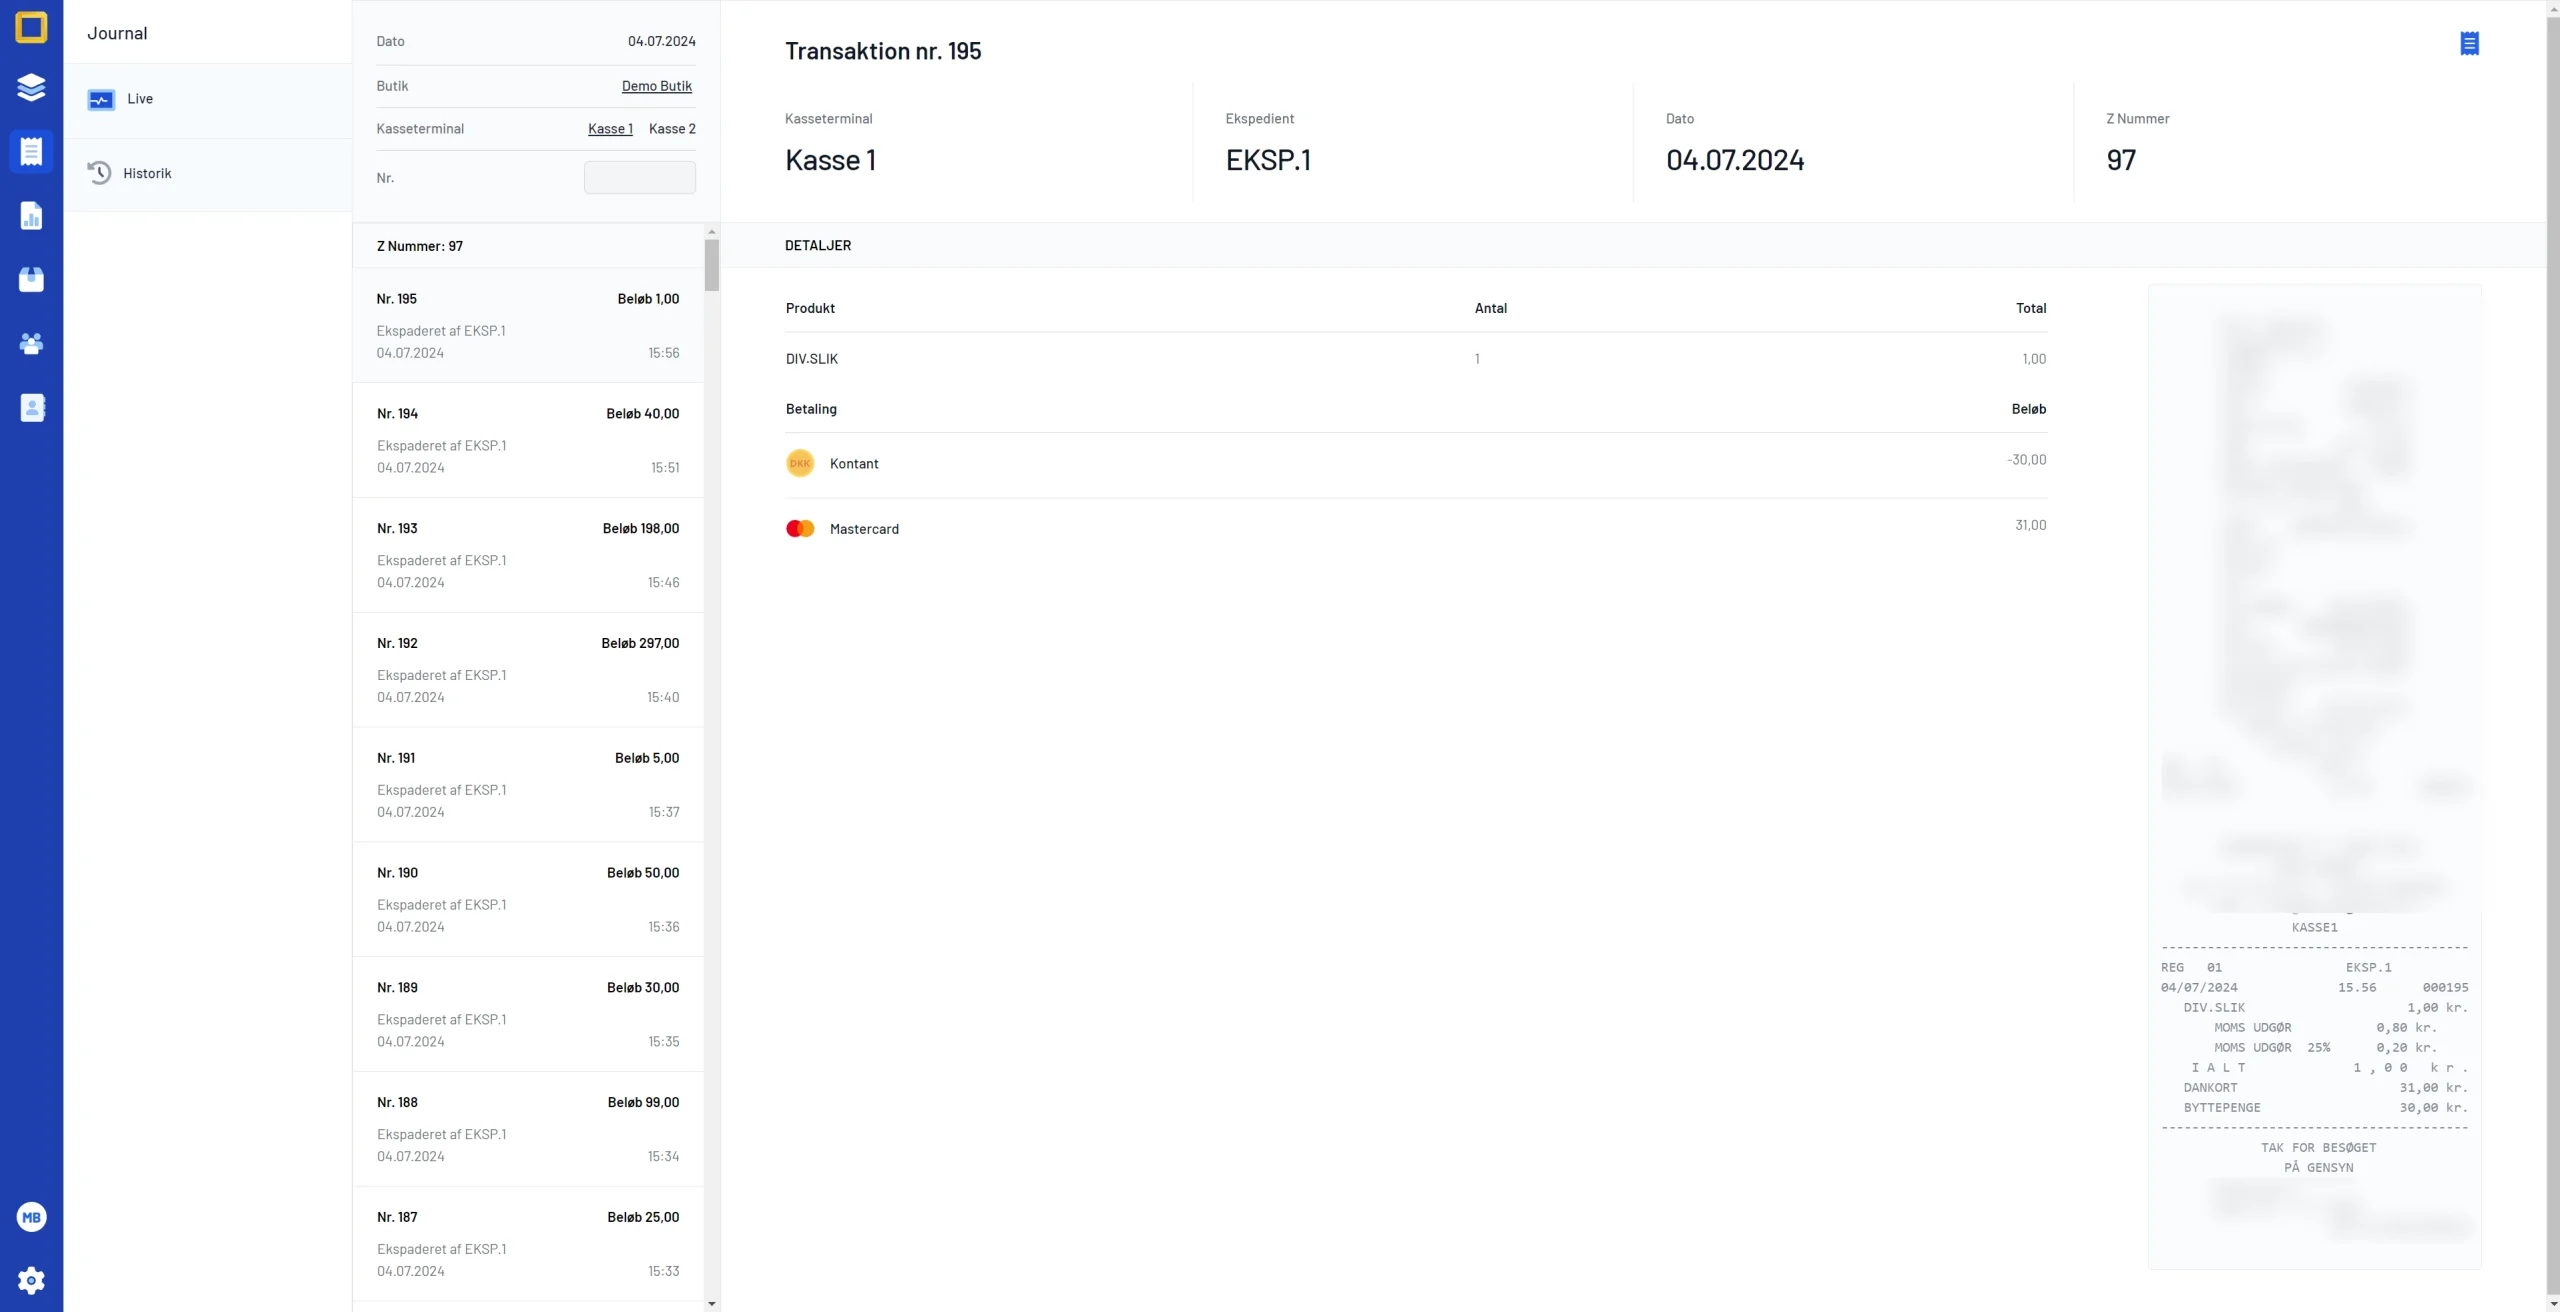Select transaction Nr. 194
Image resolution: width=2560 pixels, height=1312 pixels.
tap(528, 440)
